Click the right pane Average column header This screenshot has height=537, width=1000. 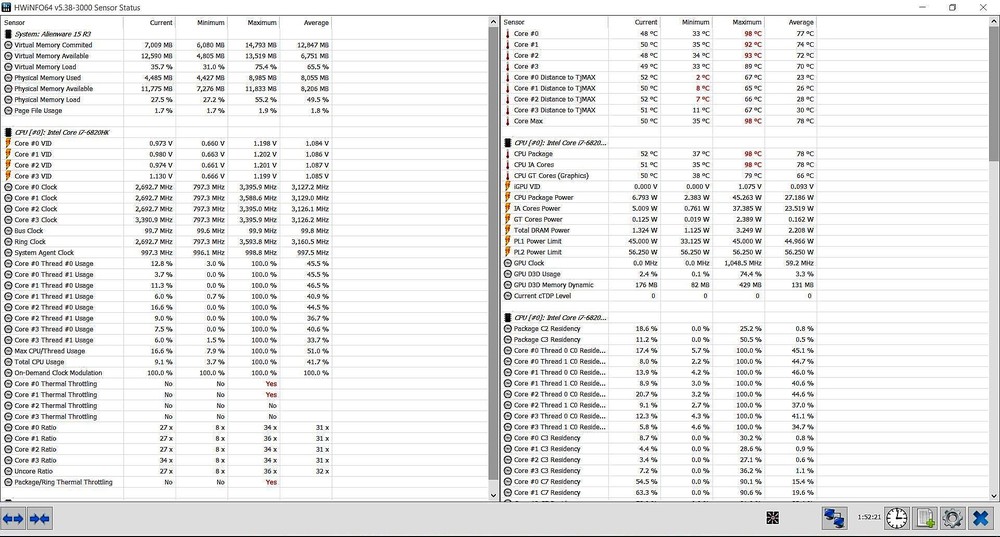[x=800, y=22]
